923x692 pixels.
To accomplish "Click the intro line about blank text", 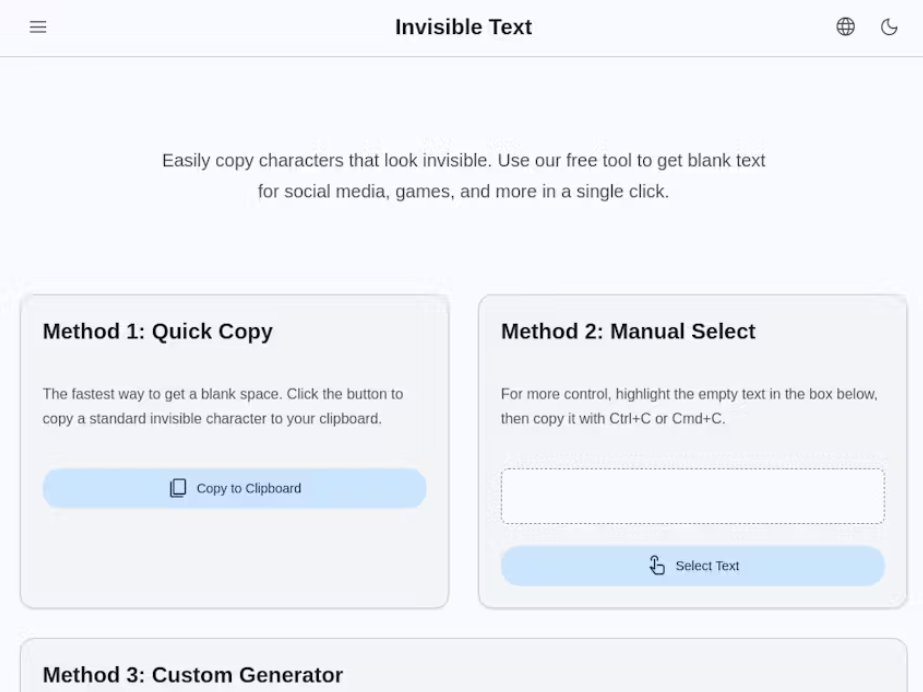I will click(x=463, y=160).
